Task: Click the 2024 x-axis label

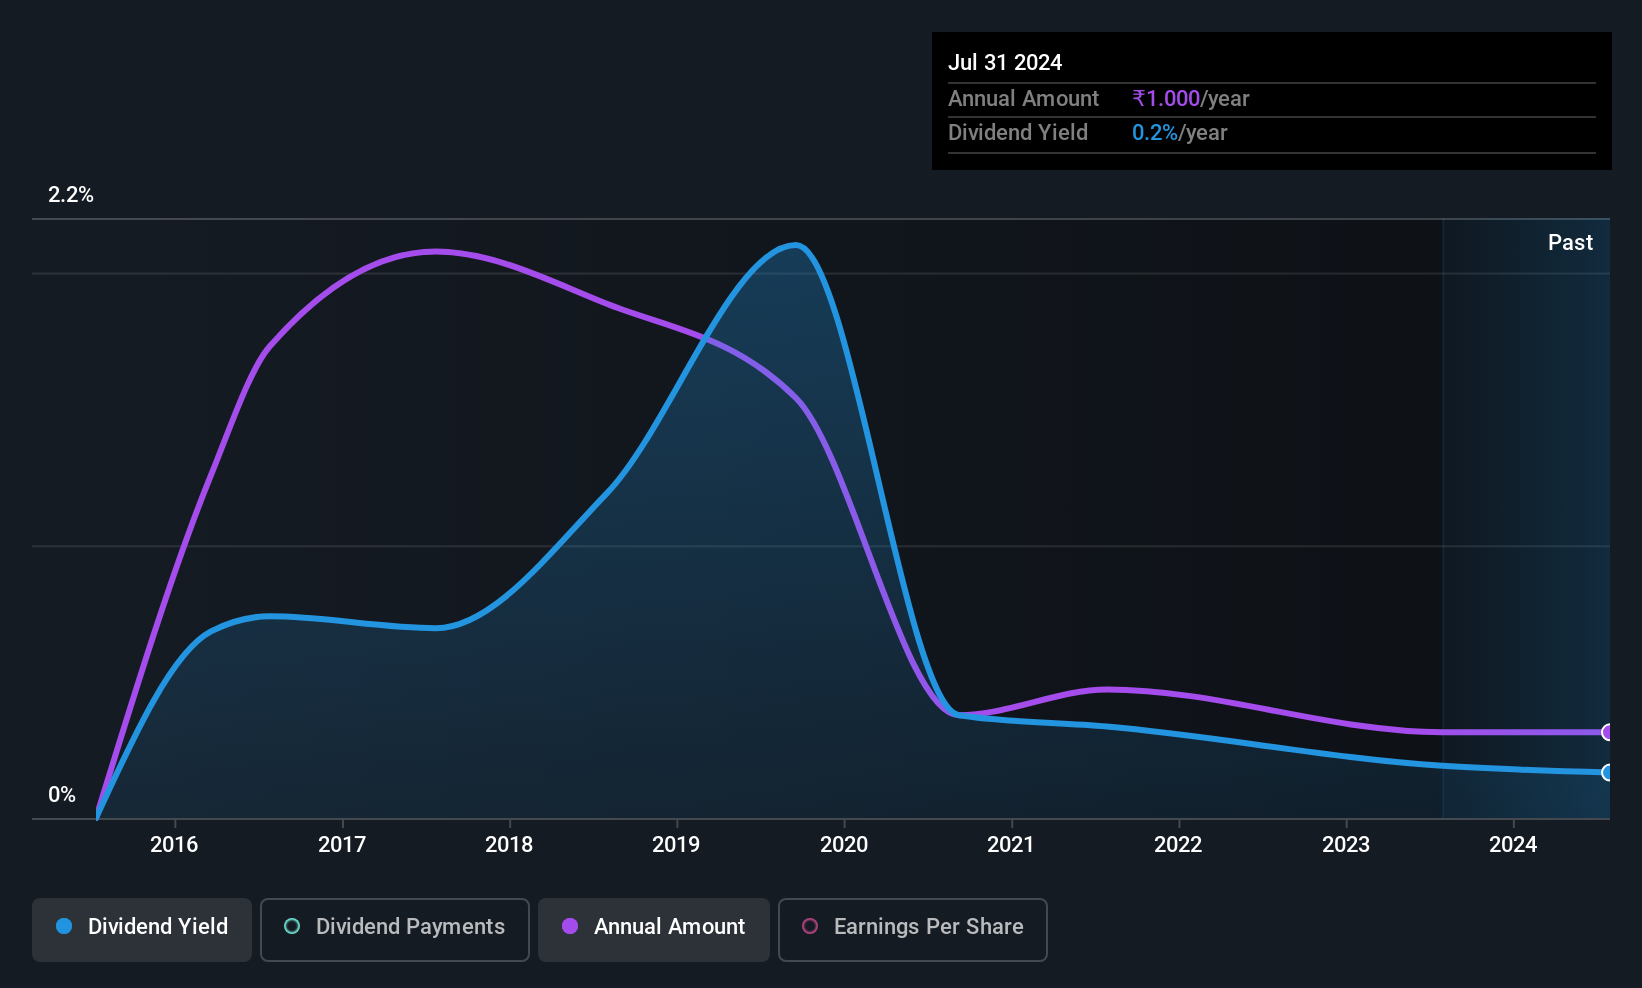Action: pos(1513,845)
